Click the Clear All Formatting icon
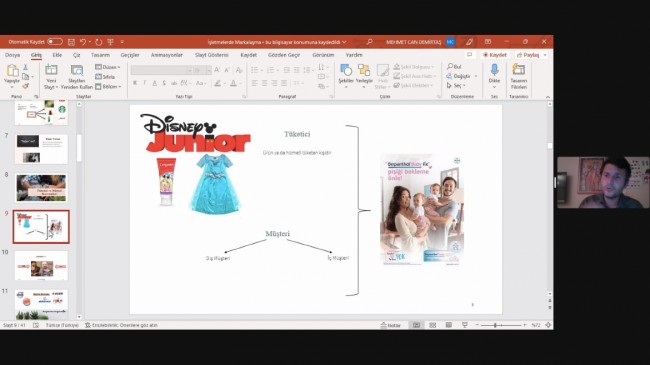 pyautogui.click(x=239, y=71)
